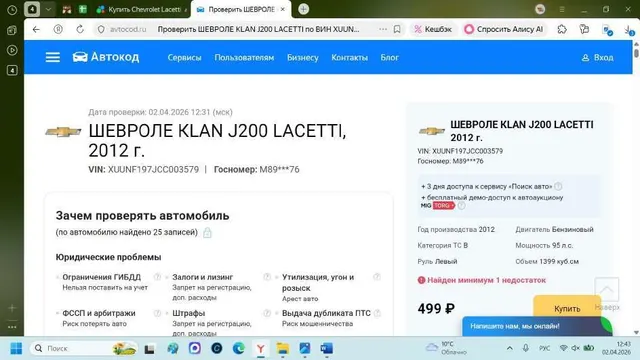Click the Выдача дубликата ПТС item
Screen dimensions: 640x360
pos(326,313)
